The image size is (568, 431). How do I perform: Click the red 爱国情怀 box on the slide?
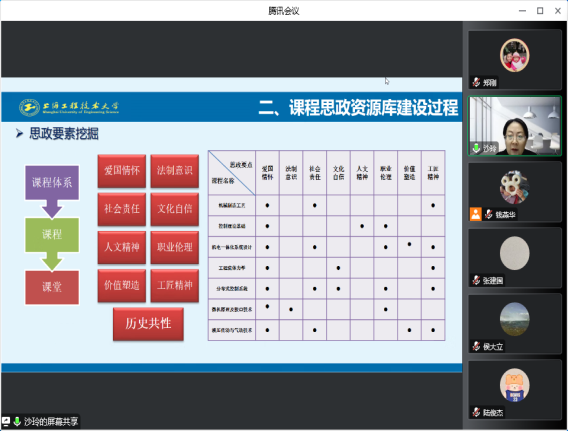(x=122, y=171)
